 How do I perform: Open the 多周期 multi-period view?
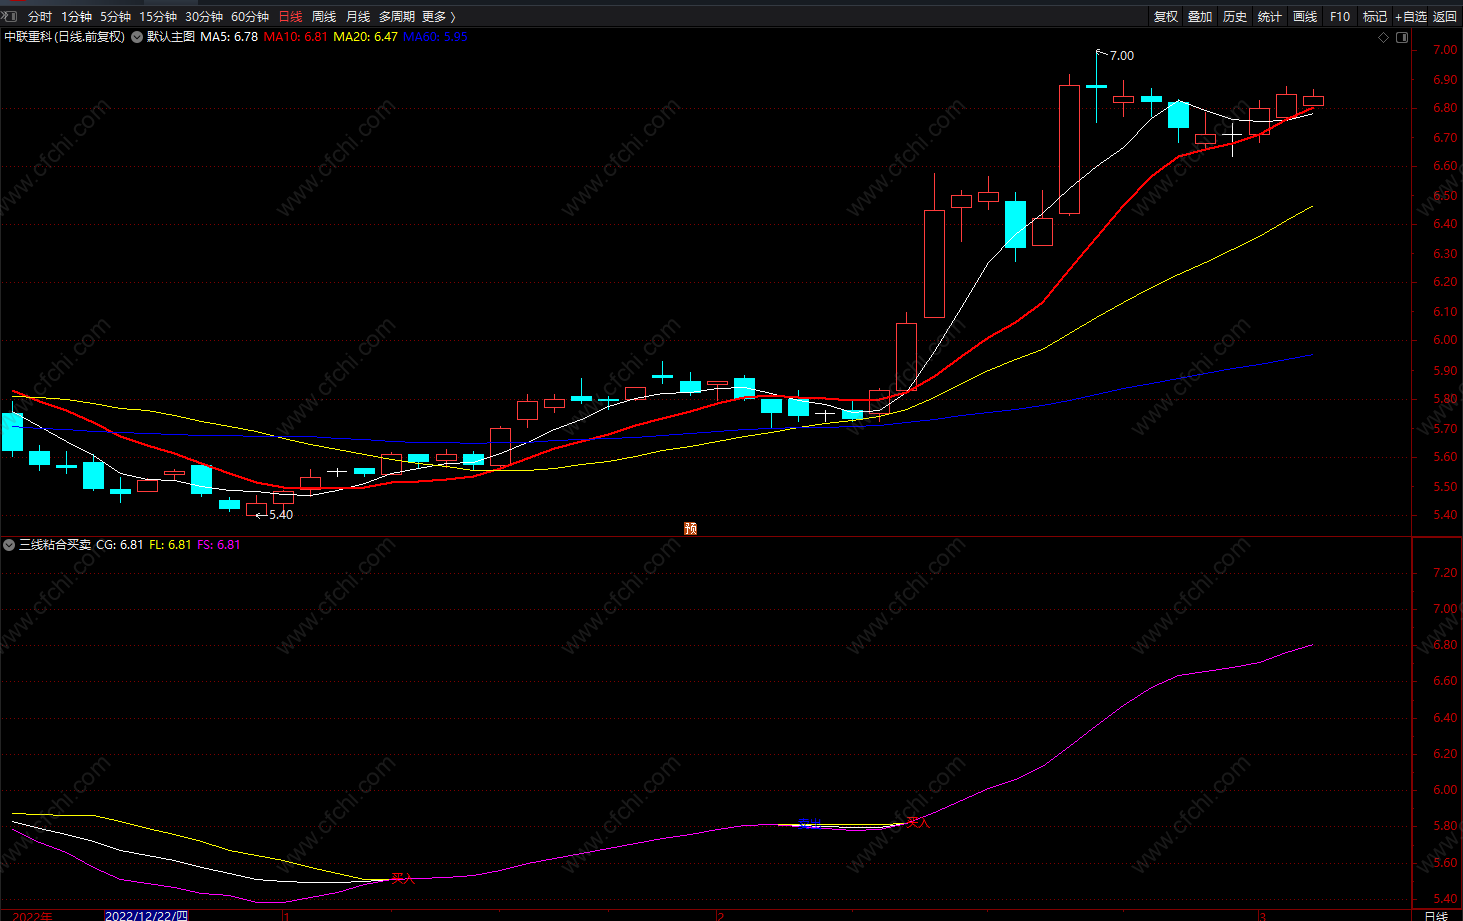coord(396,17)
